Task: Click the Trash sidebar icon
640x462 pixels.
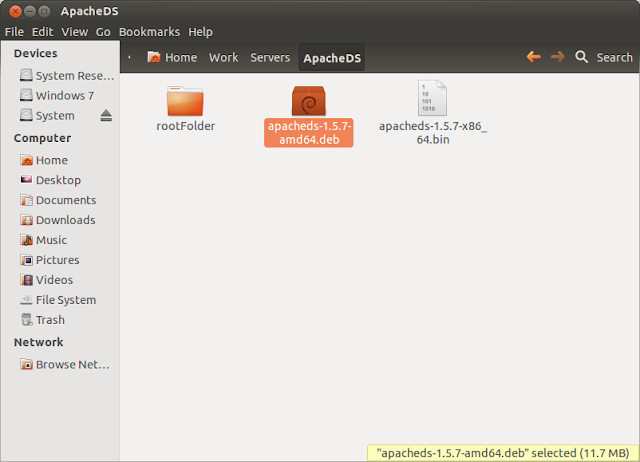Action: (27, 320)
